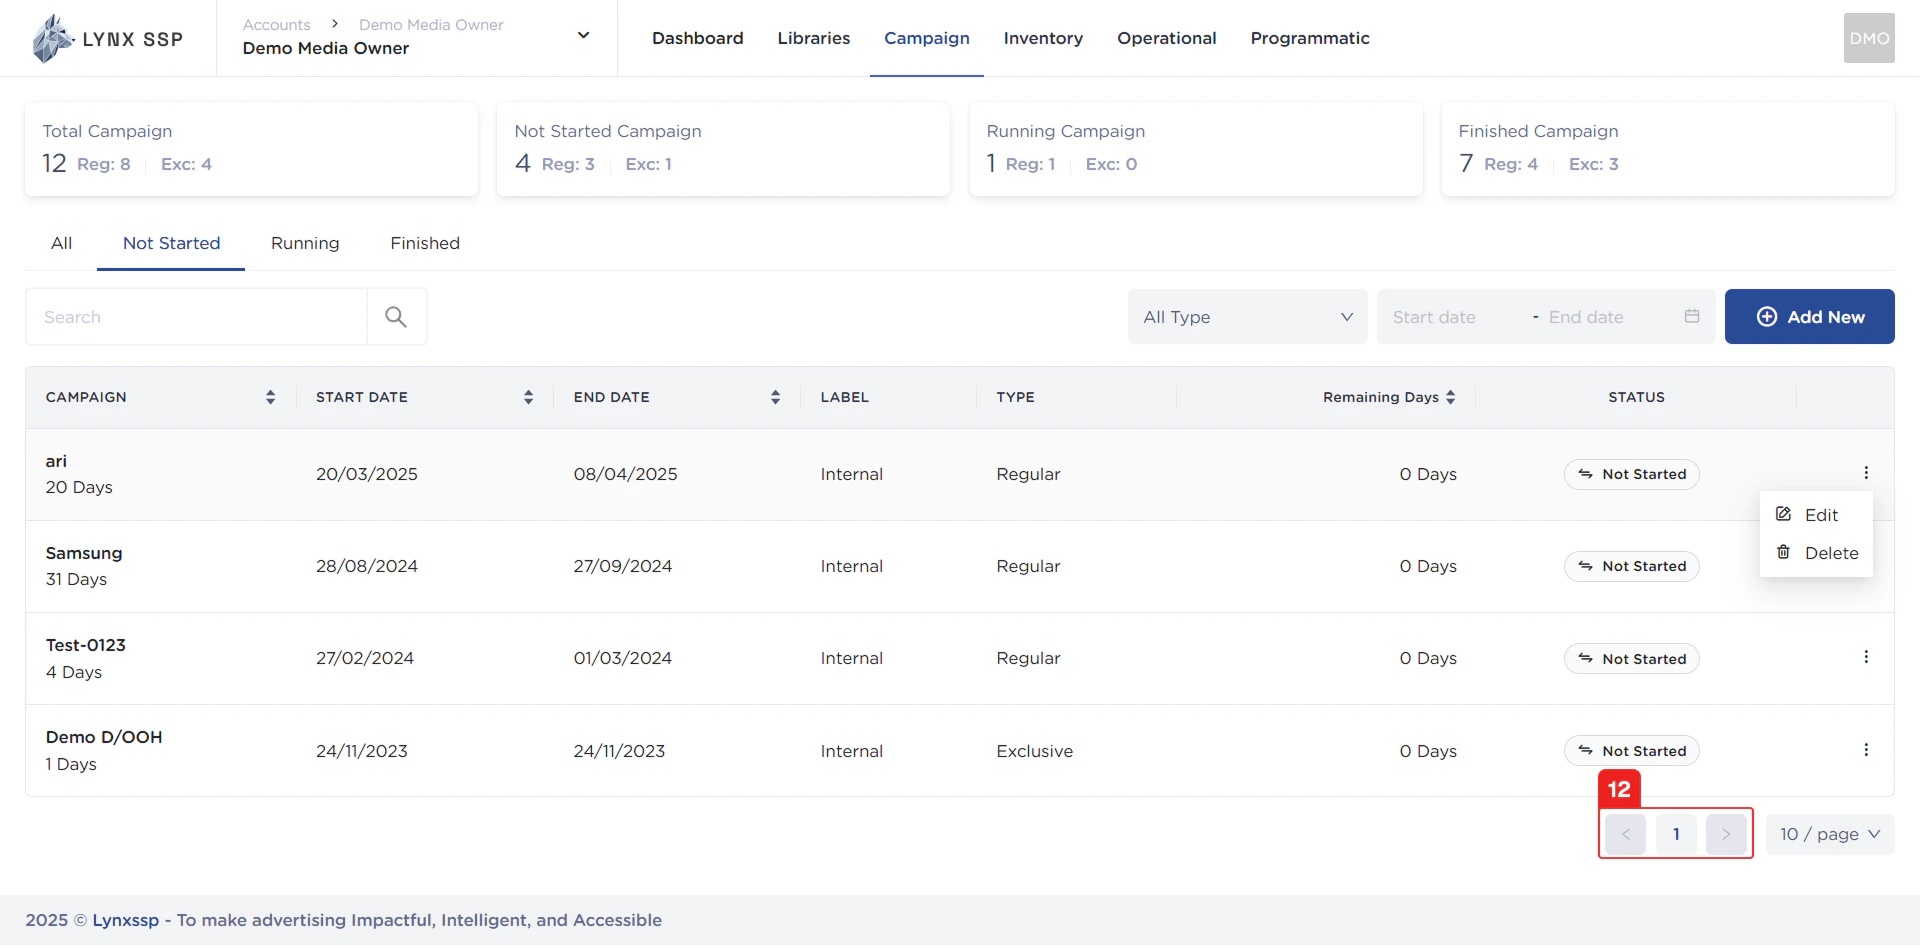Viewport: 1920px width, 948px height.
Task: Expand the Demo Media Owner account chevron
Action: click(x=582, y=34)
